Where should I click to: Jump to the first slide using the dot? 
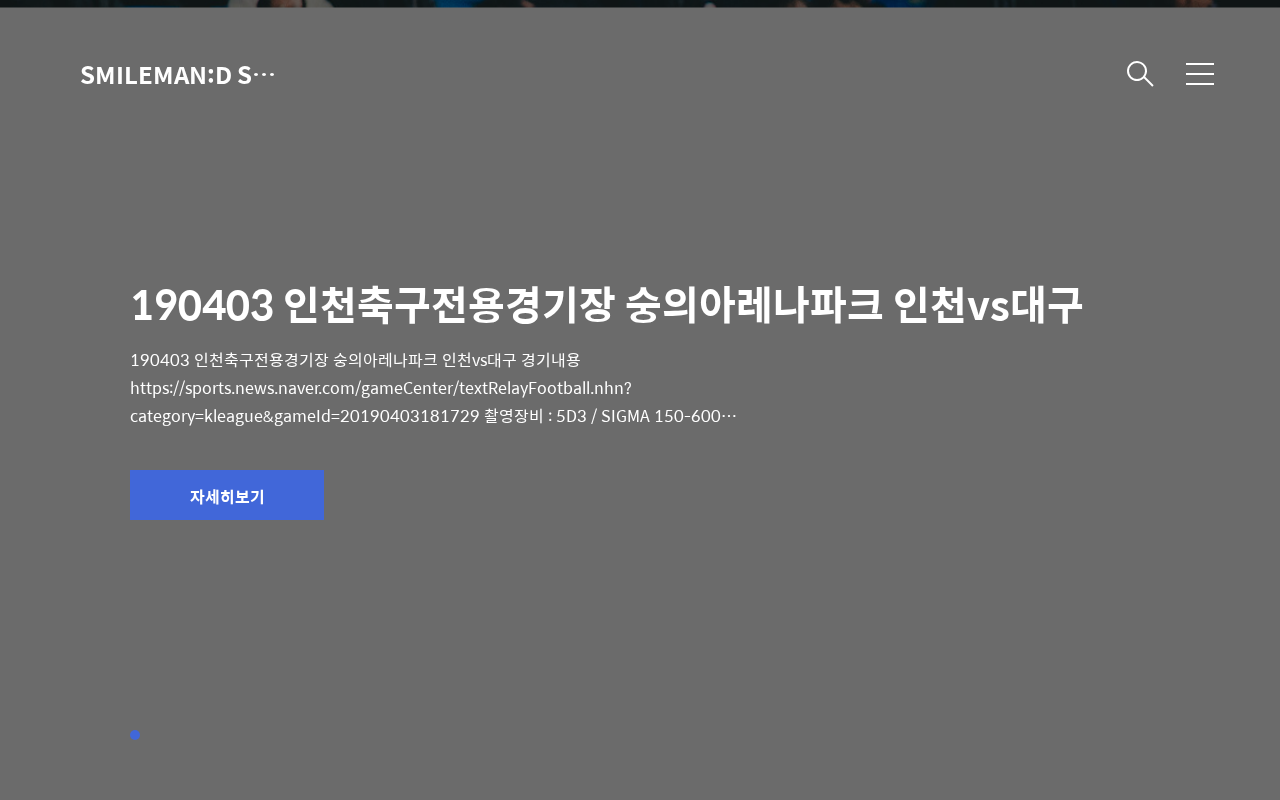coord(135,735)
